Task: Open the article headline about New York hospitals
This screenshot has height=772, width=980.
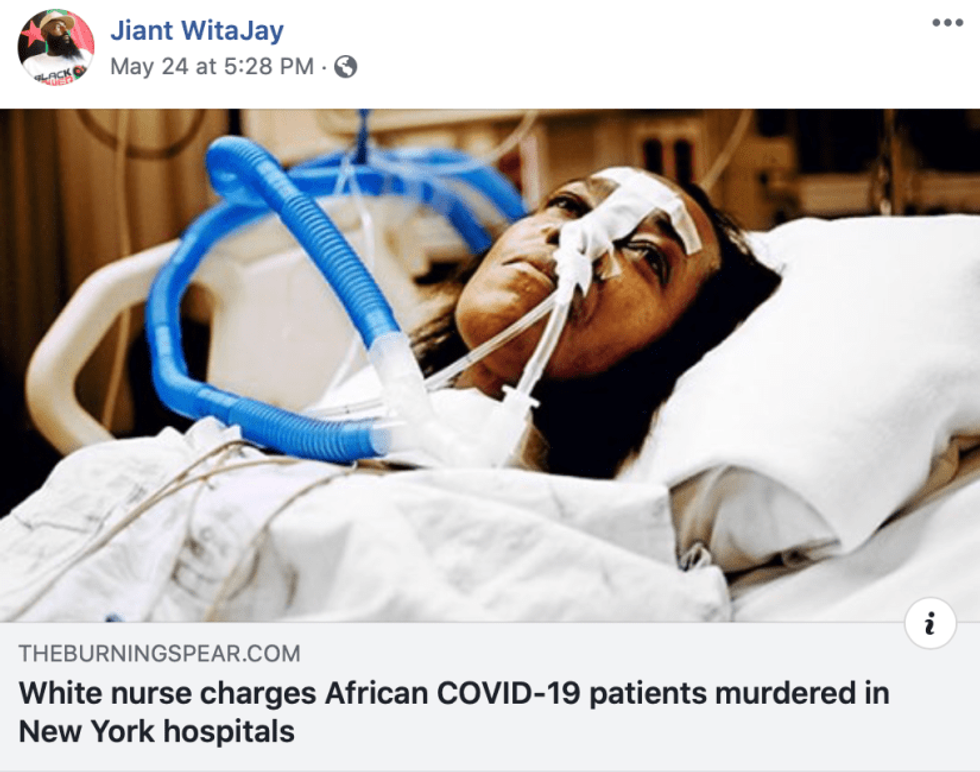Action: click(x=454, y=712)
